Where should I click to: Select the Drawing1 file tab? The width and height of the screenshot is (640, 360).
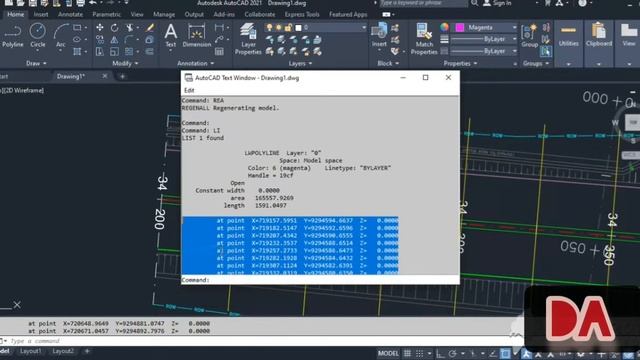click(x=71, y=76)
